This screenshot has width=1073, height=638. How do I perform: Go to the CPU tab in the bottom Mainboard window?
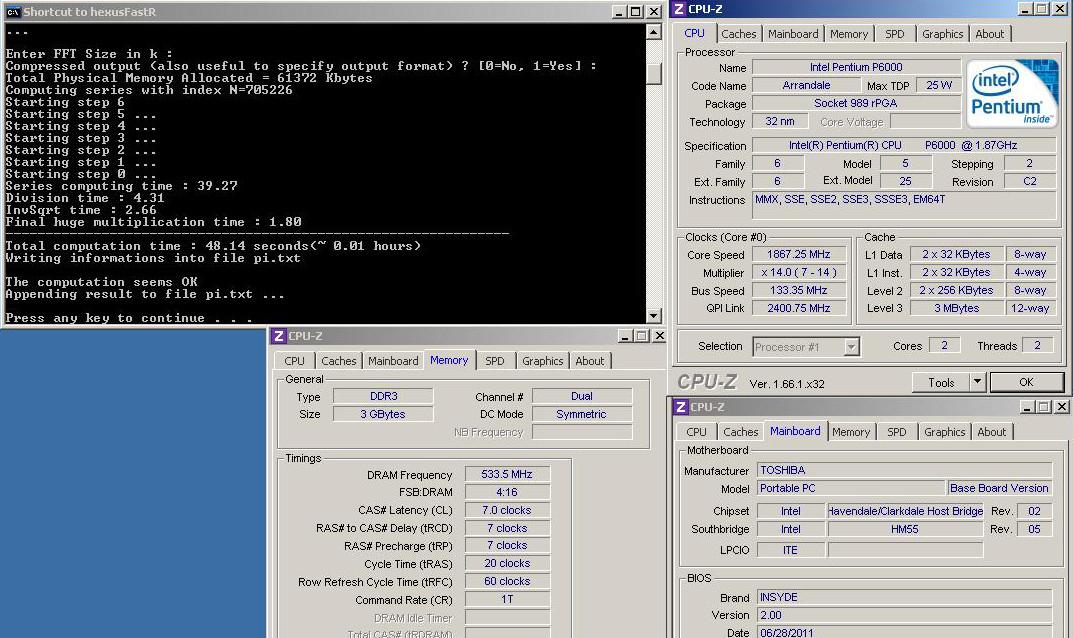tap(696, 432)
